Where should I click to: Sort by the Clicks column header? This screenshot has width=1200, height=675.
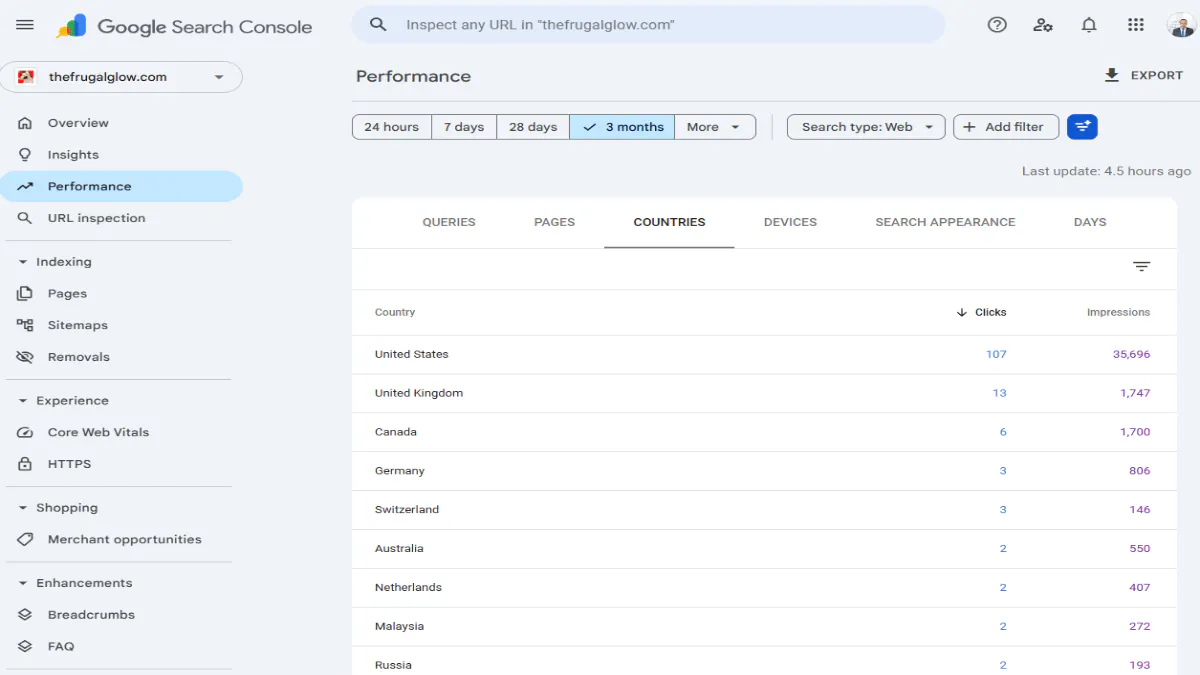982,312
